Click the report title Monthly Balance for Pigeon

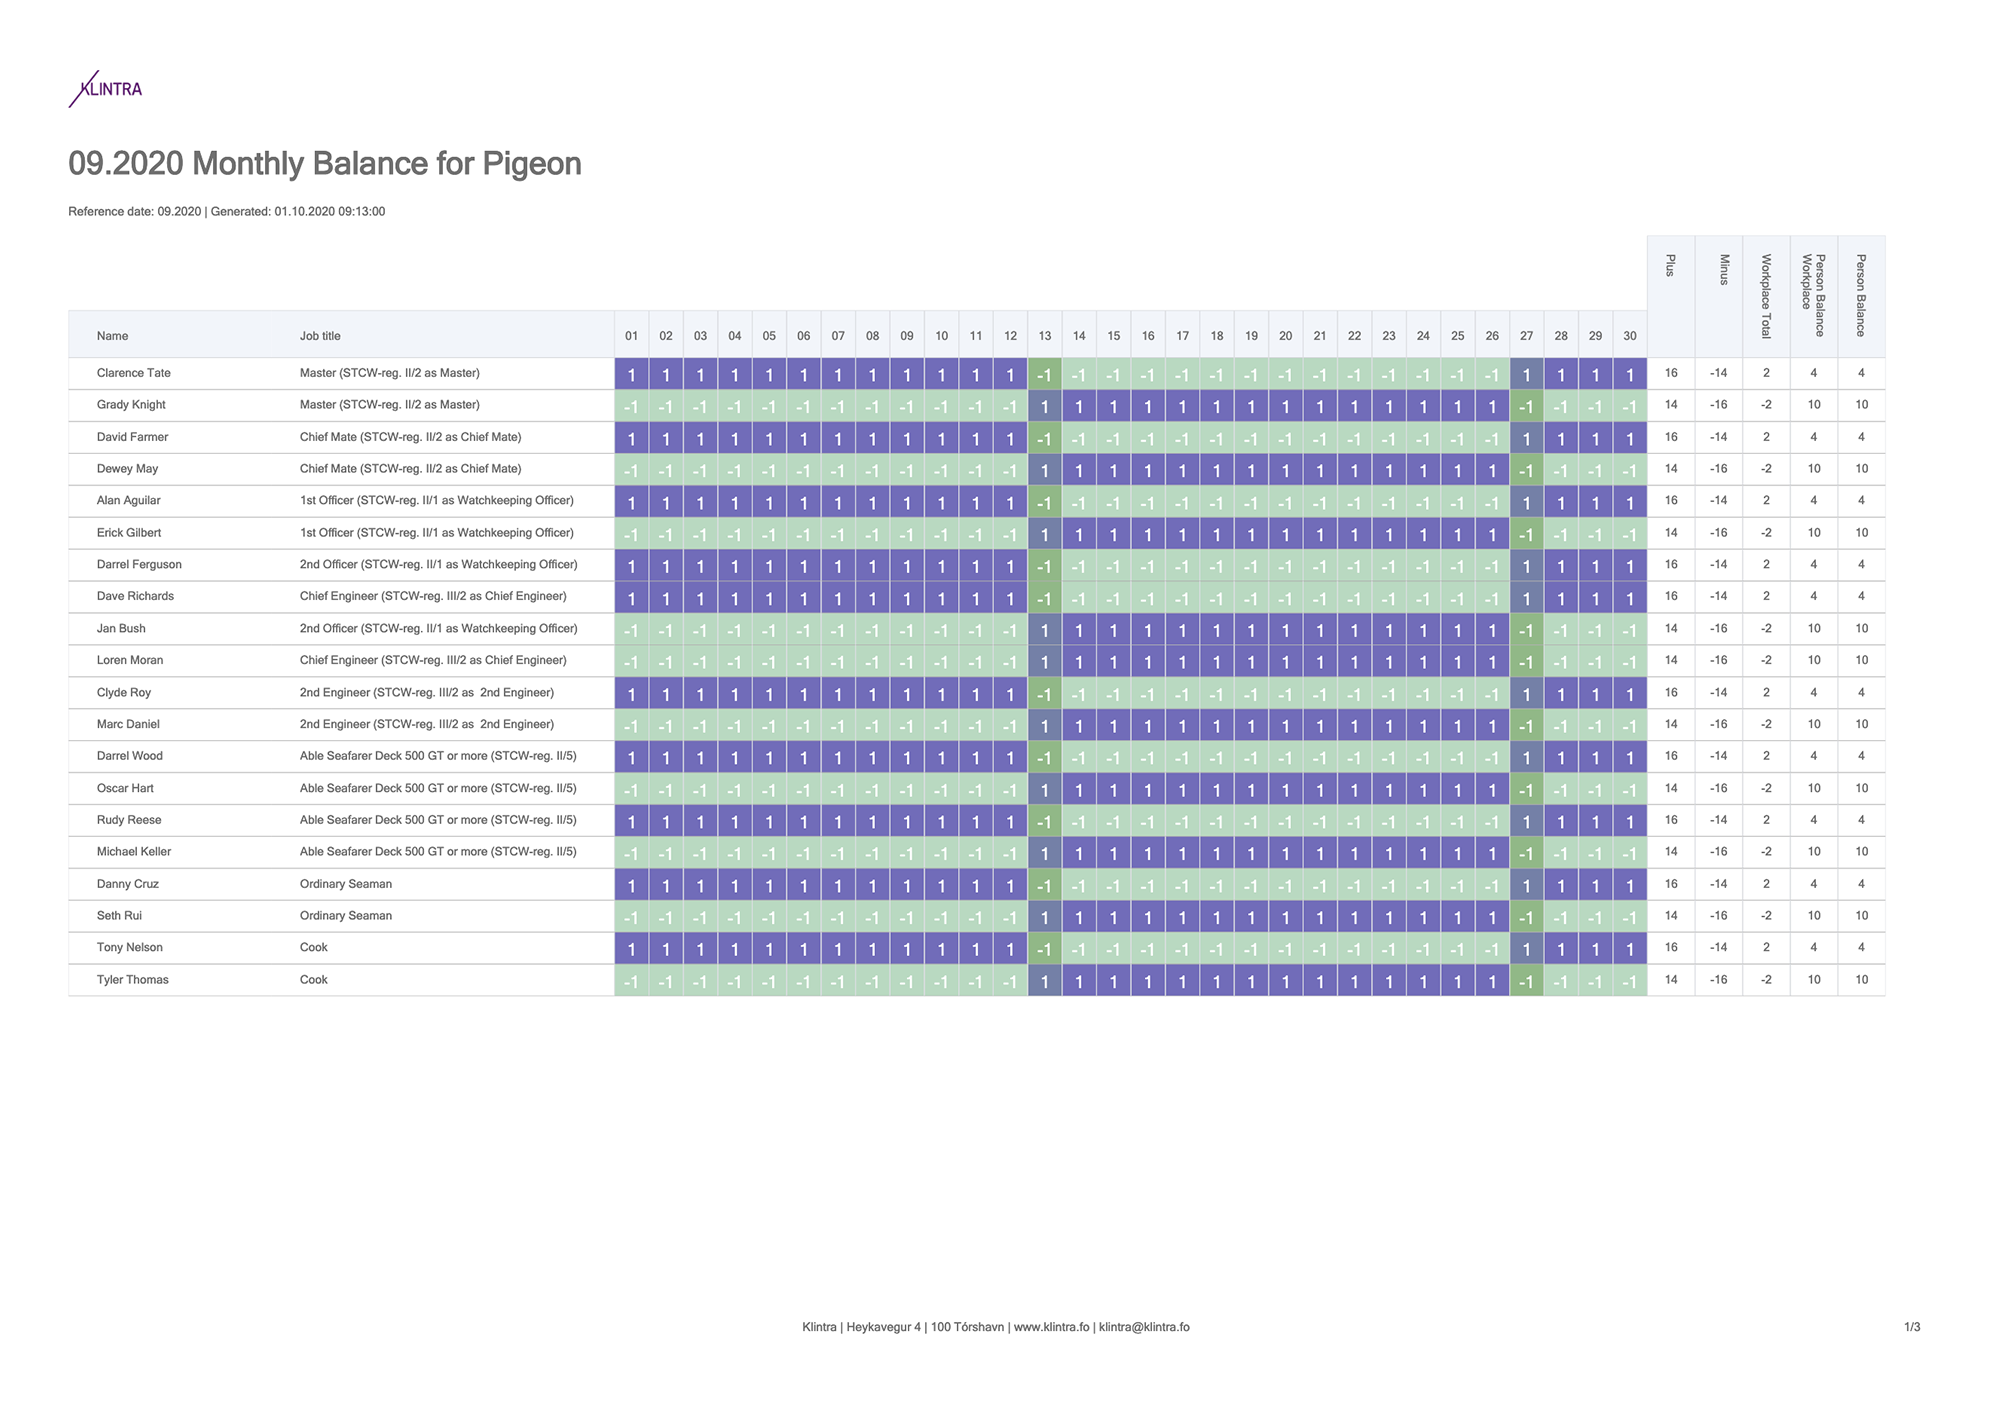(325, 163)
